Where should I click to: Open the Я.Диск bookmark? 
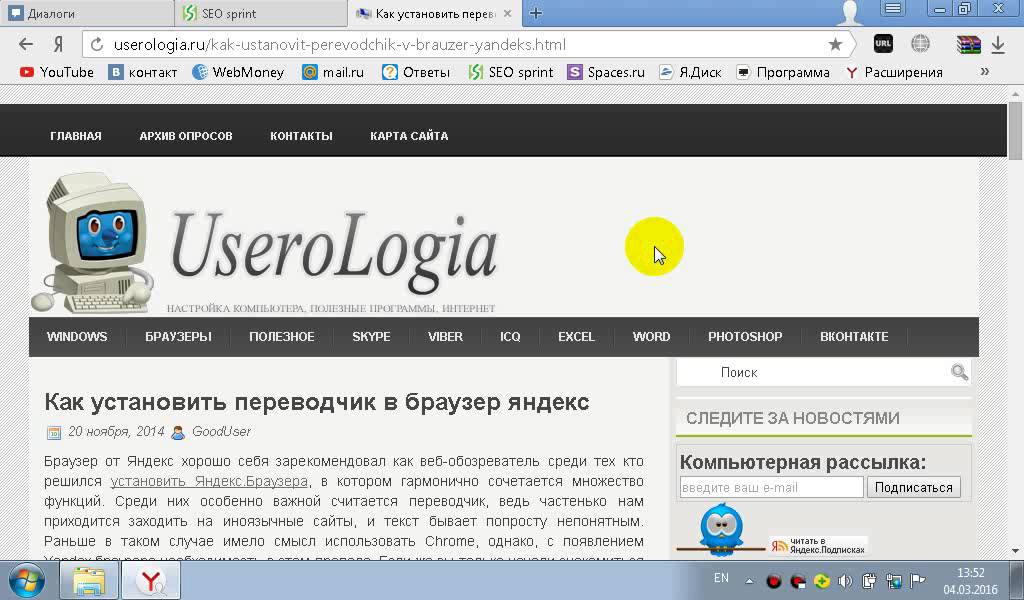pyautogui.click(x=690, y=72)
